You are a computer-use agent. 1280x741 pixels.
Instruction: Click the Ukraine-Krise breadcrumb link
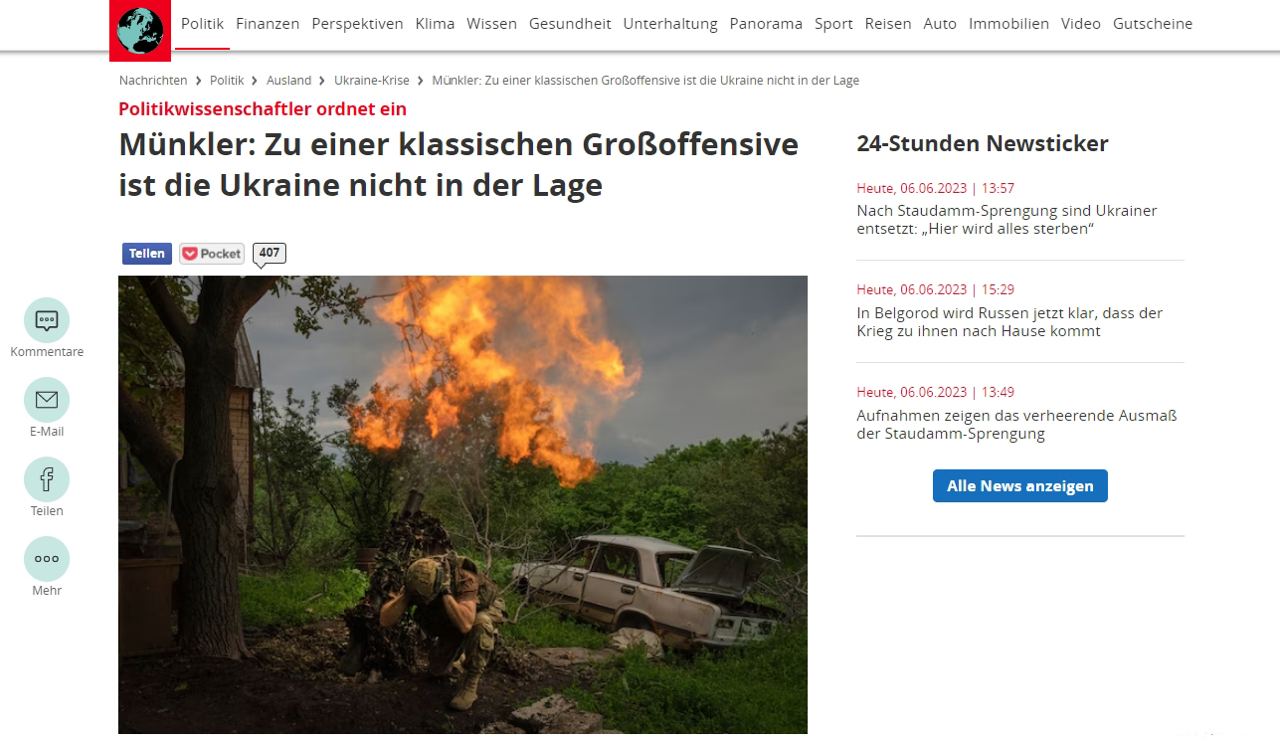coord(372,80)
